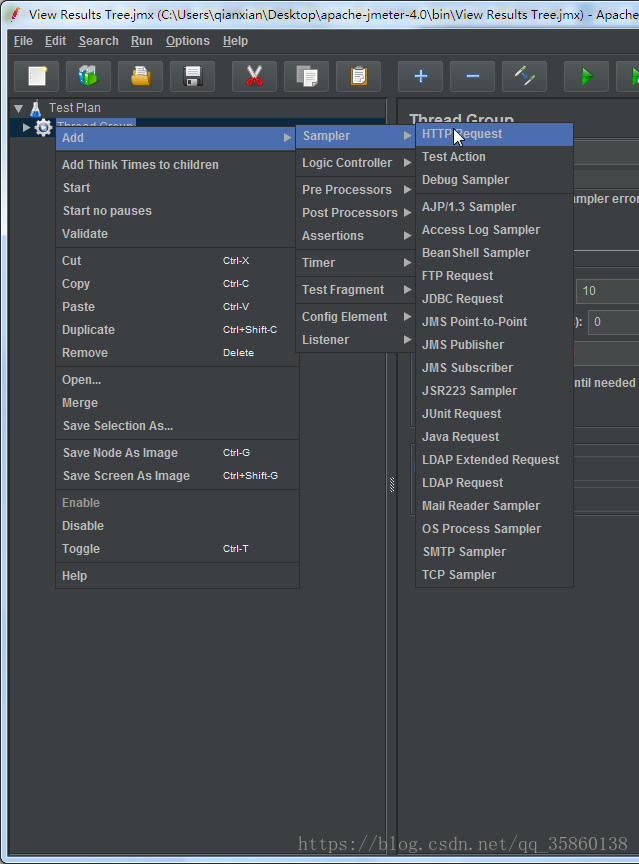Image resolution: width=639 pixels, height=864 pixels.
Task: Expand the Assertions submenu
Action: coord(356,236)
